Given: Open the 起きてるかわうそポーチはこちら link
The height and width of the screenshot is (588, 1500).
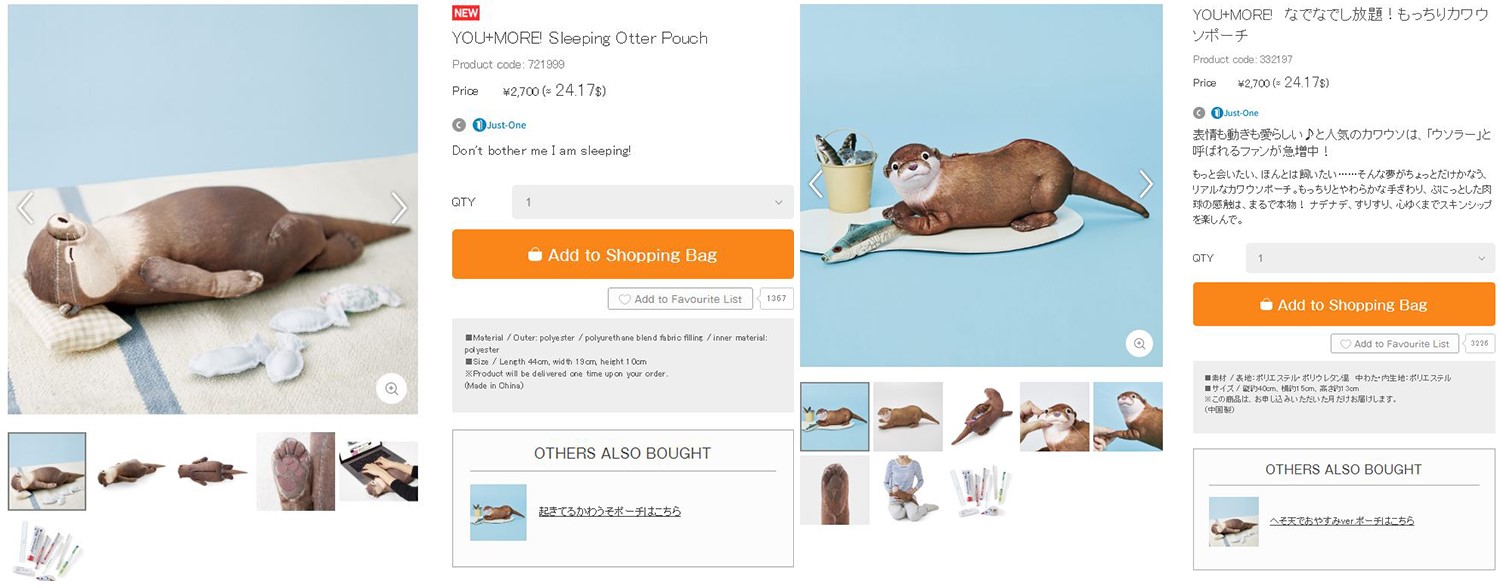Looking at the screenshot, I should tap(609, 511).
